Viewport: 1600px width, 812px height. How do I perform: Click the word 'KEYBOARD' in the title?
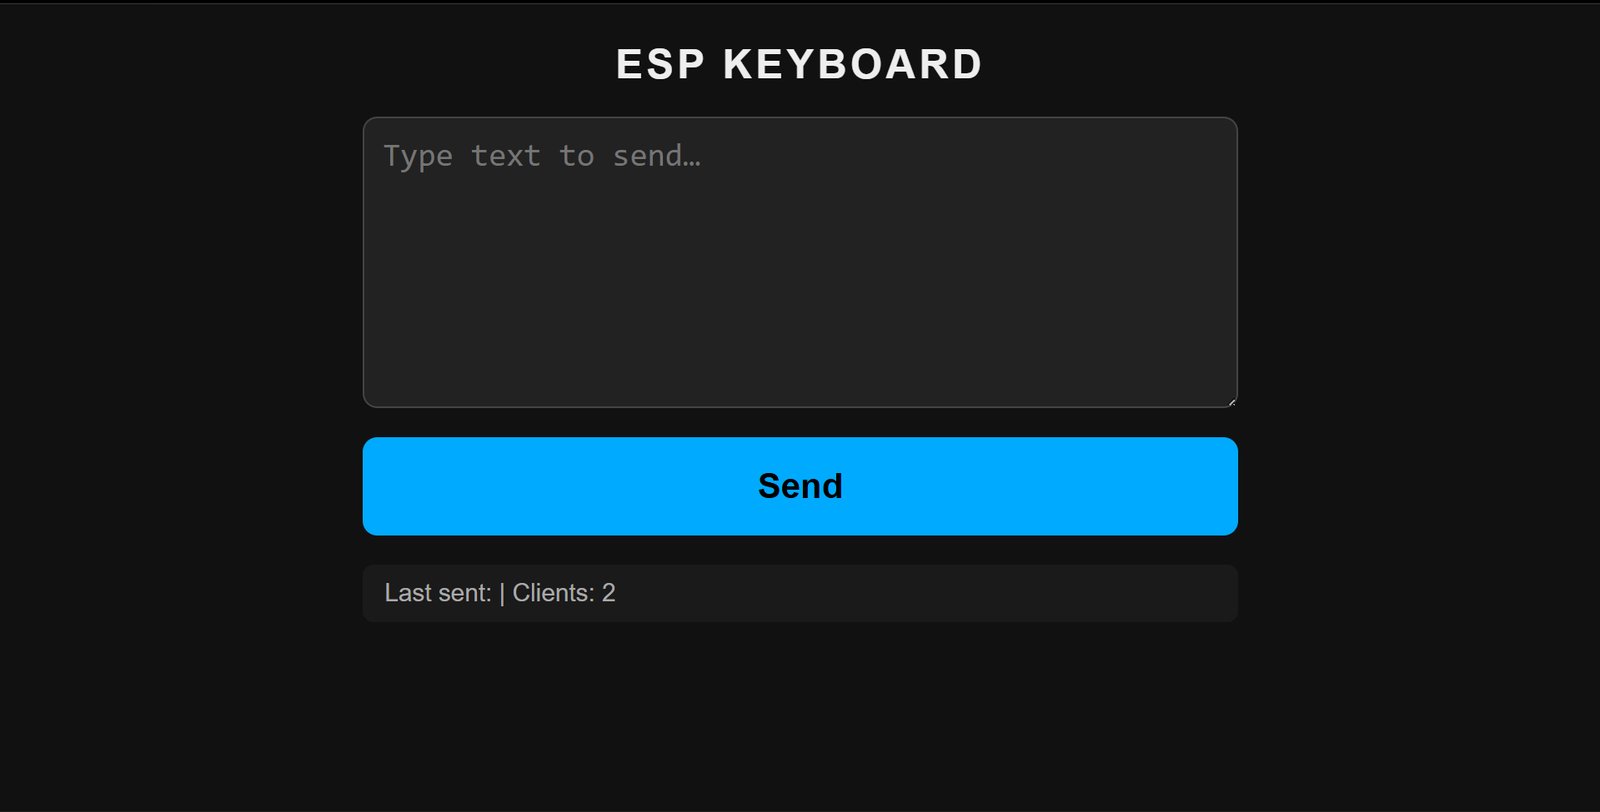click(x=853, y=65)
